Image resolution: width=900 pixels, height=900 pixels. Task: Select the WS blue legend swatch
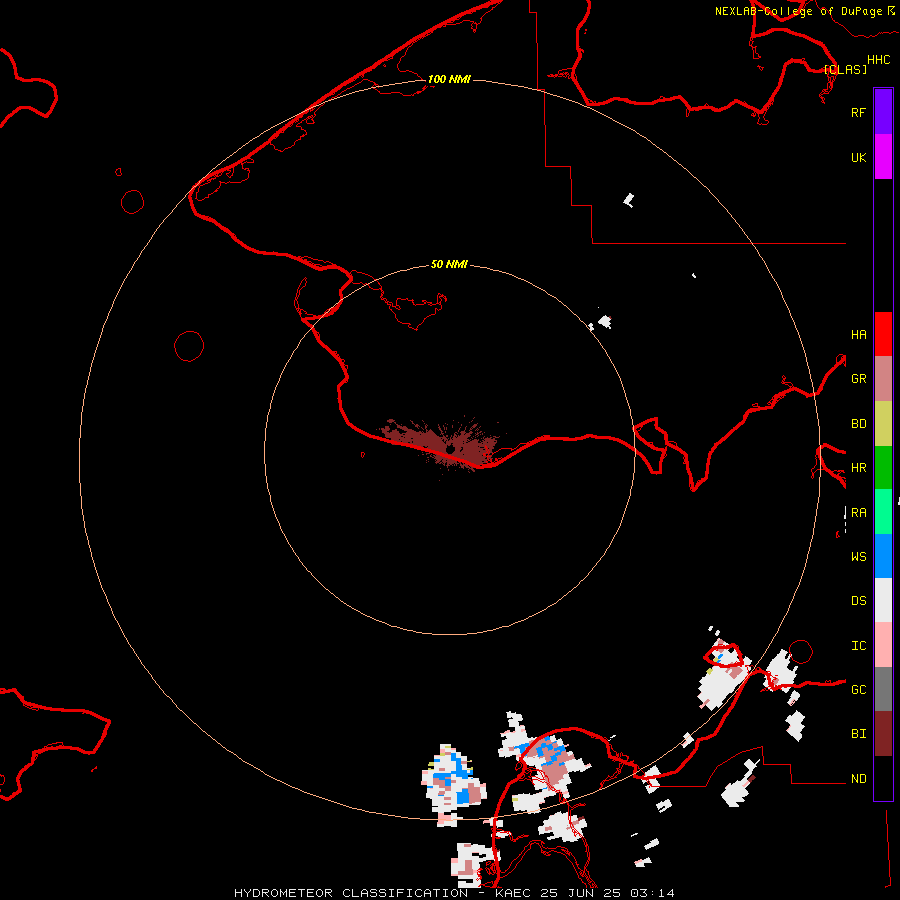(x=883, y=556)
